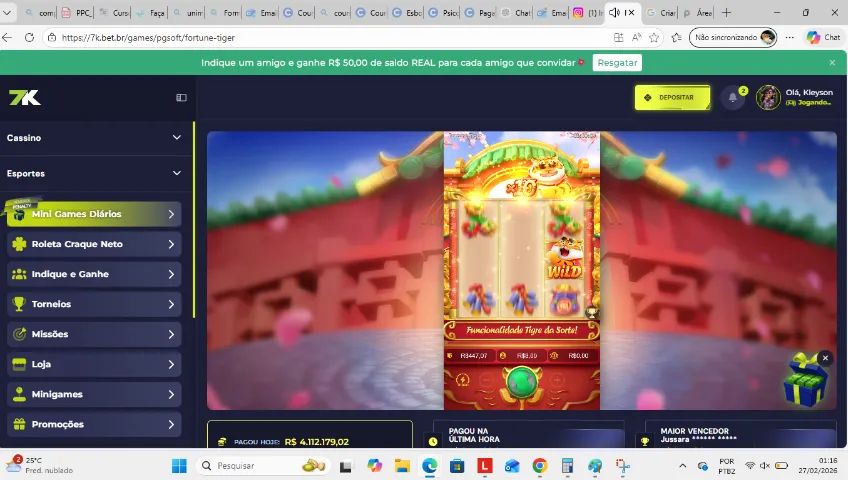848x480 pixels.
Task: Increase bet with the plus button
Action: pyautogui.click(x=557, y=381)
